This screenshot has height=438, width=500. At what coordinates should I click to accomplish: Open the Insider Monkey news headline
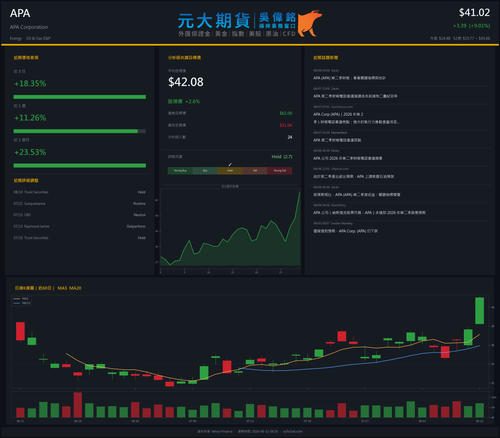[345, 231]
